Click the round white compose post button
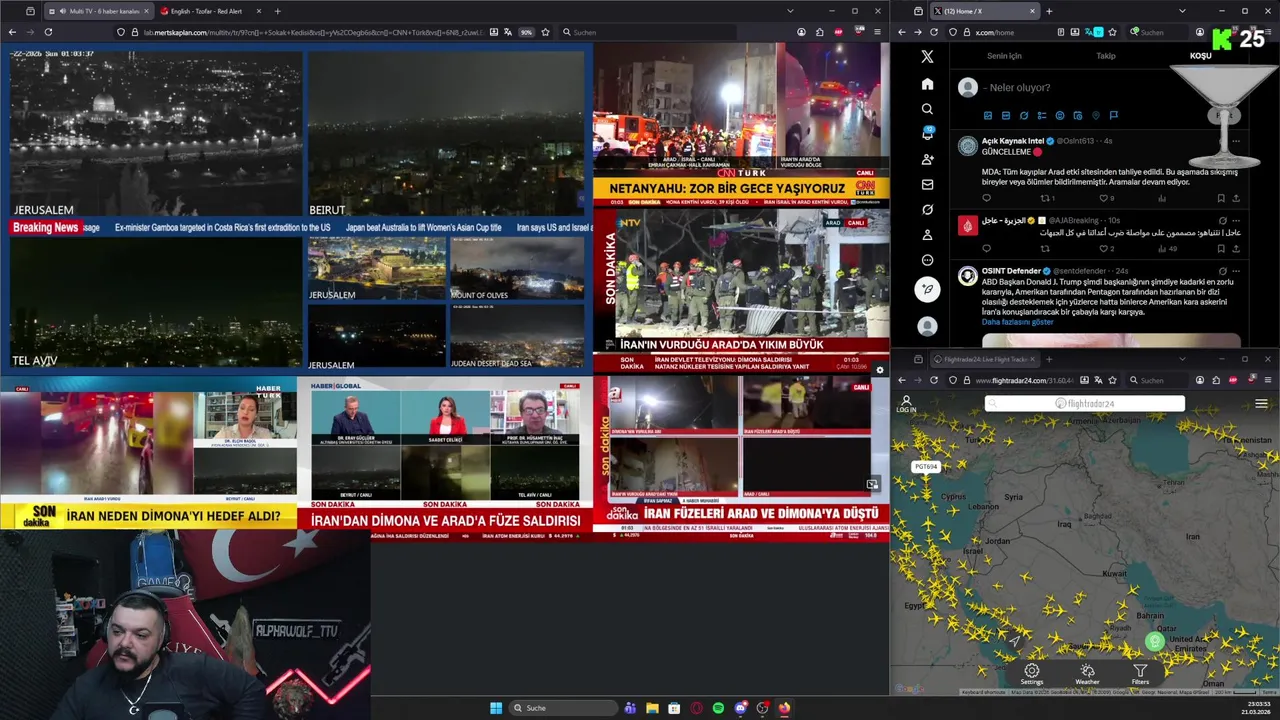1280x720 pixels. pos(927,289)
